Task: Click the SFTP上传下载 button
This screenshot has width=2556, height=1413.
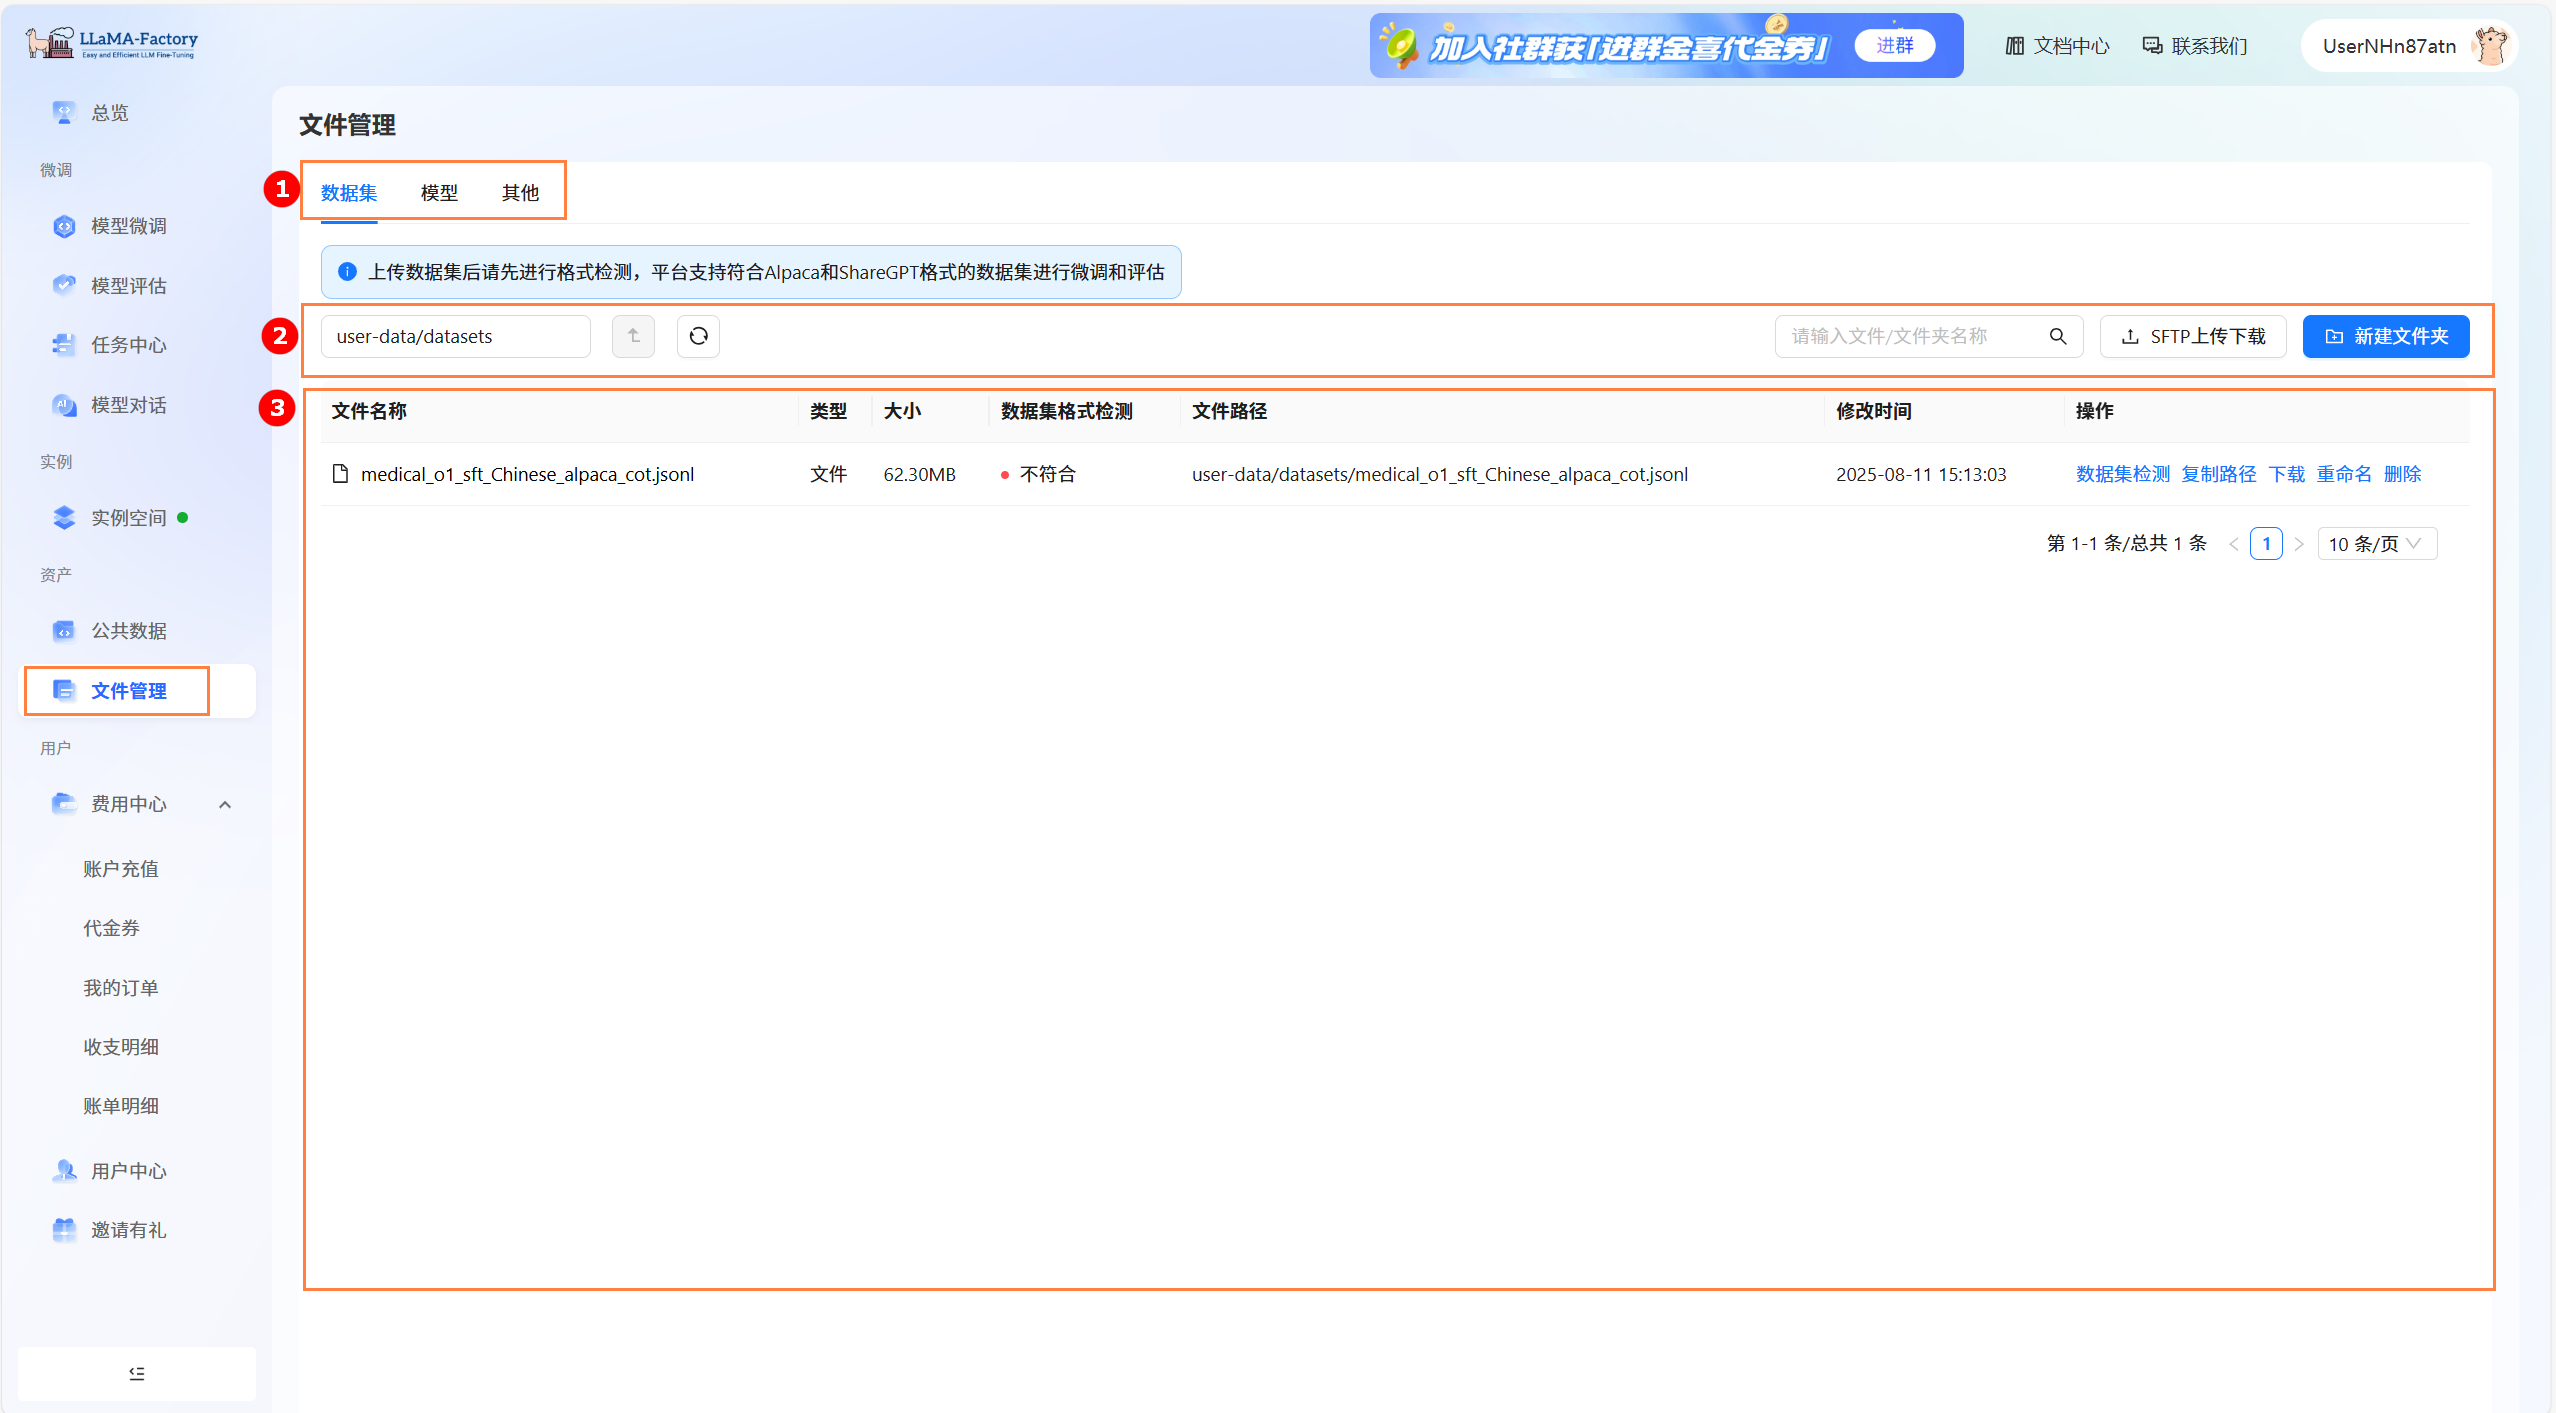Action: tap(2192, 336)
